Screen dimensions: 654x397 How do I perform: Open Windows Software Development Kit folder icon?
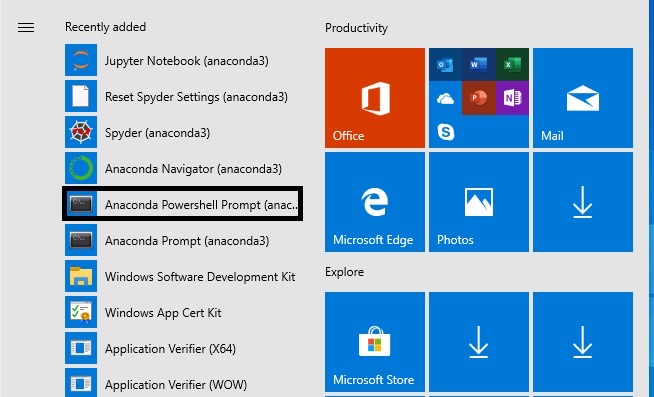pos(81,276)
